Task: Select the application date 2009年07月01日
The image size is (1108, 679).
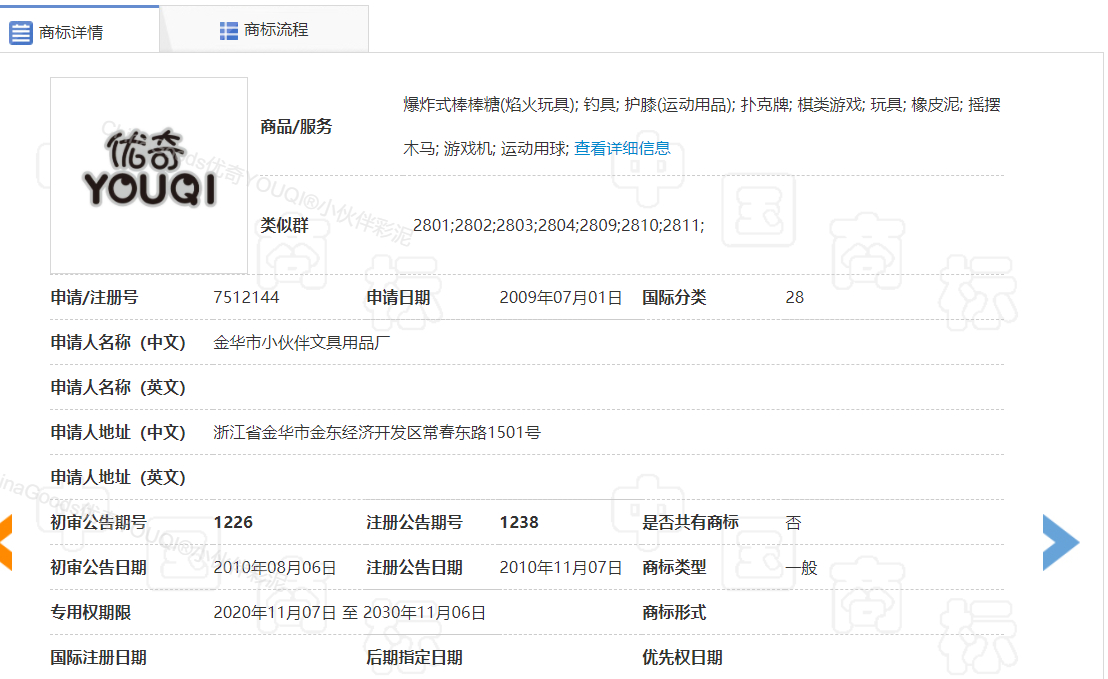Action: [560, 297]
